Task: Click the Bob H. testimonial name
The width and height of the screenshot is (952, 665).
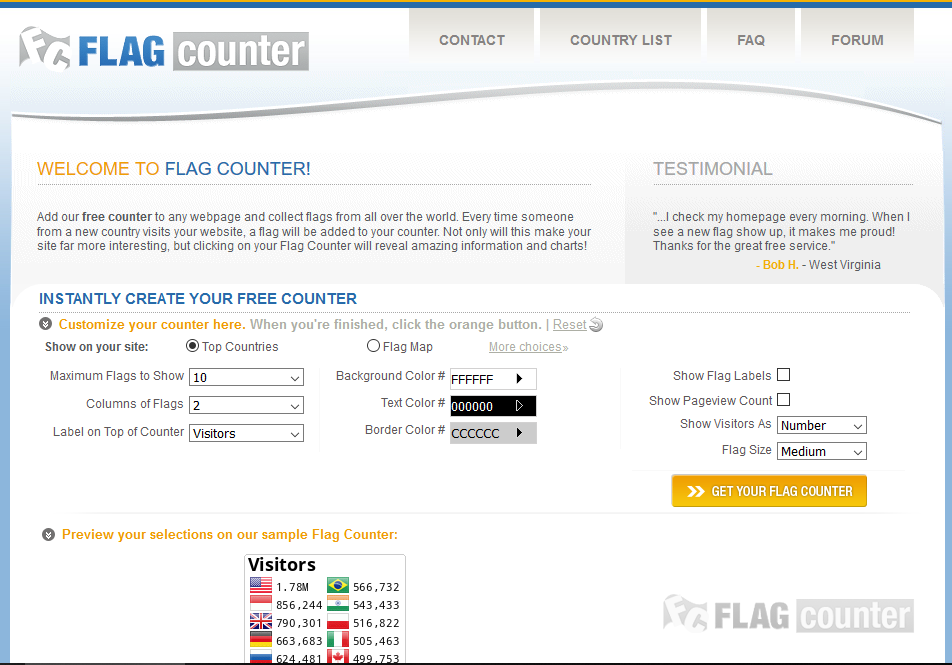Action: (x=780, y=265)
